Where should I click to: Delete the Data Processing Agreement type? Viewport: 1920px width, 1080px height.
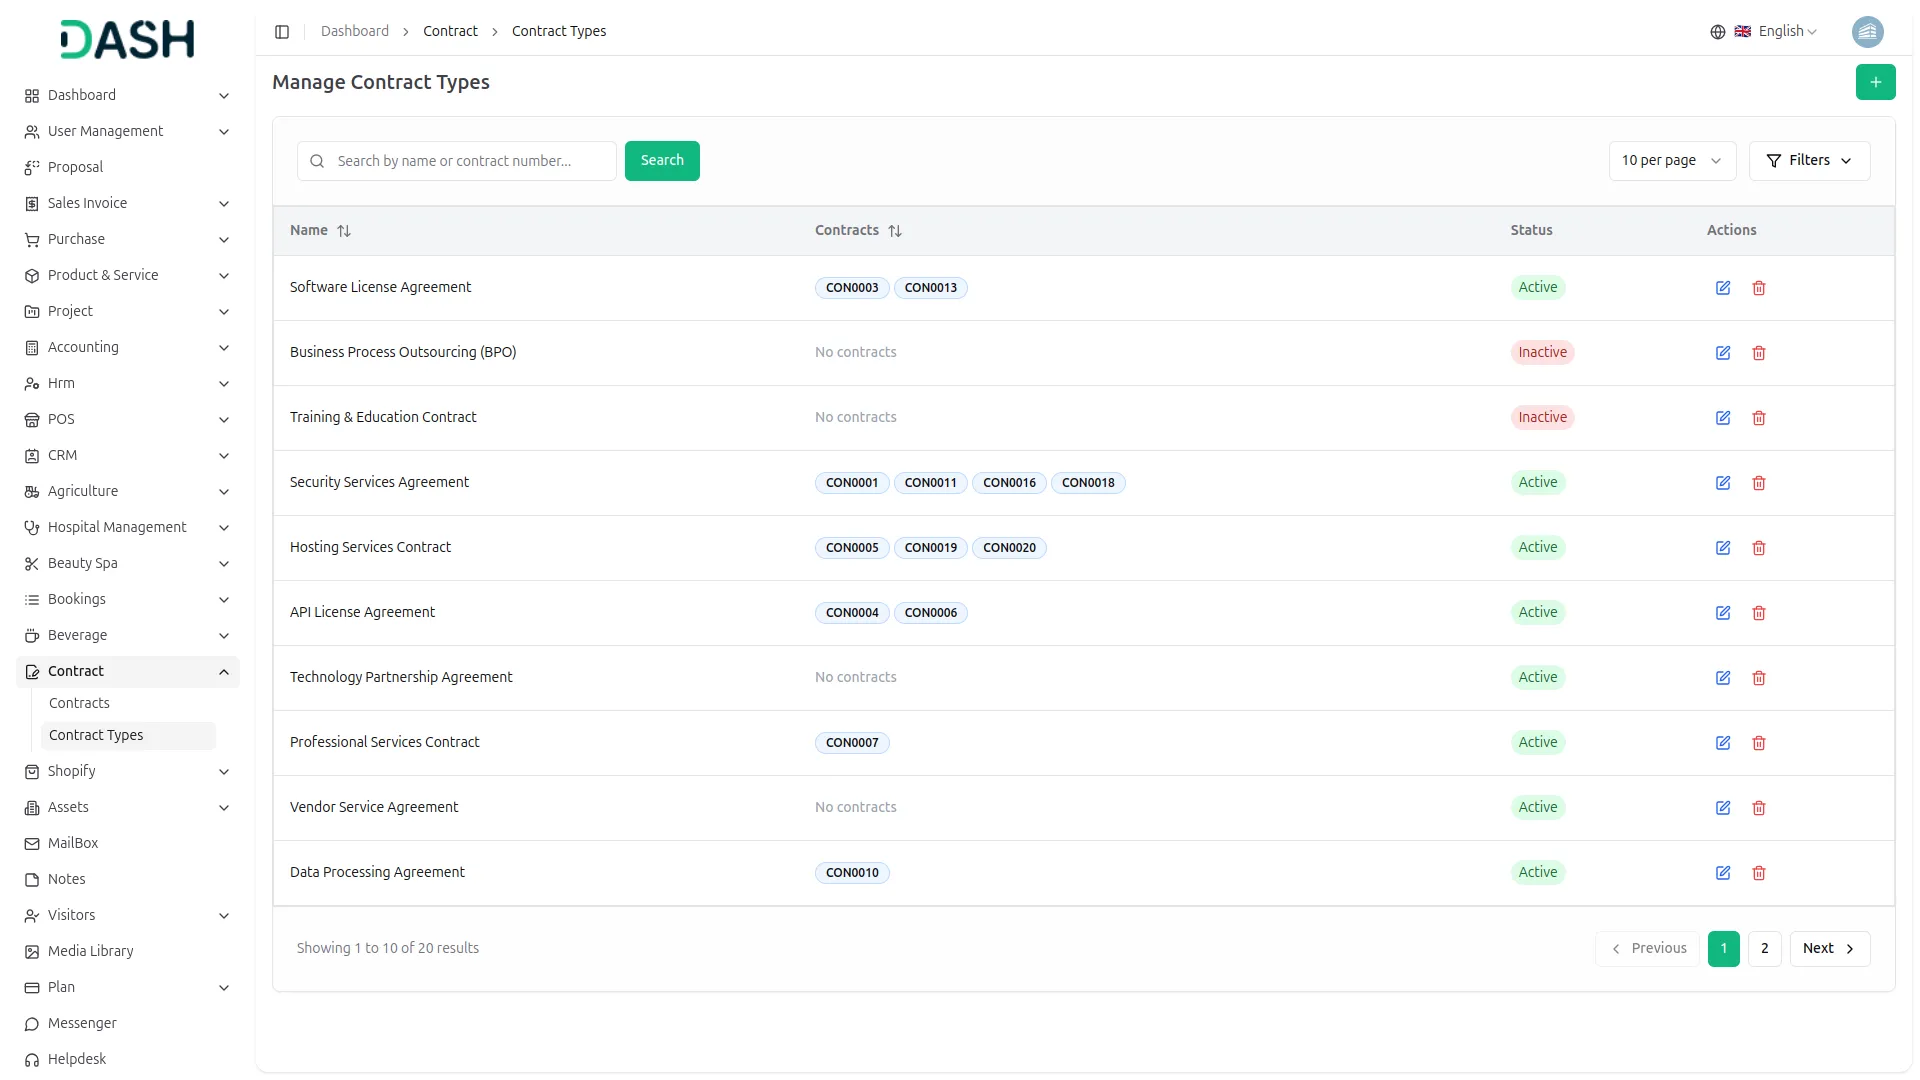(x=1758, y=873)
